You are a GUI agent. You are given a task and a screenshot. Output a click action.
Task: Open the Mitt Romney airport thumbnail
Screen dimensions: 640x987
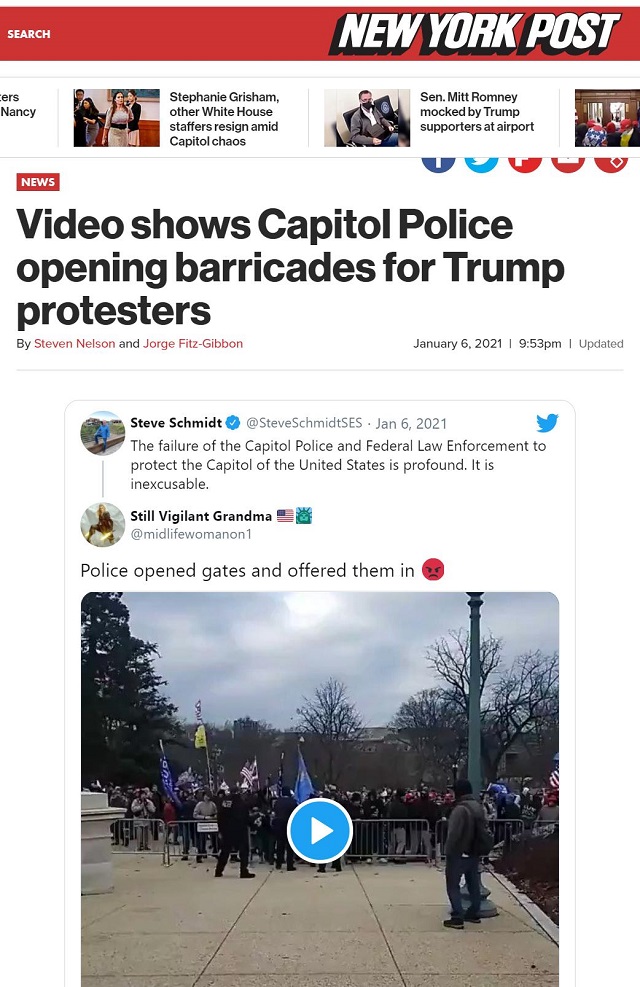pos(367,118)
